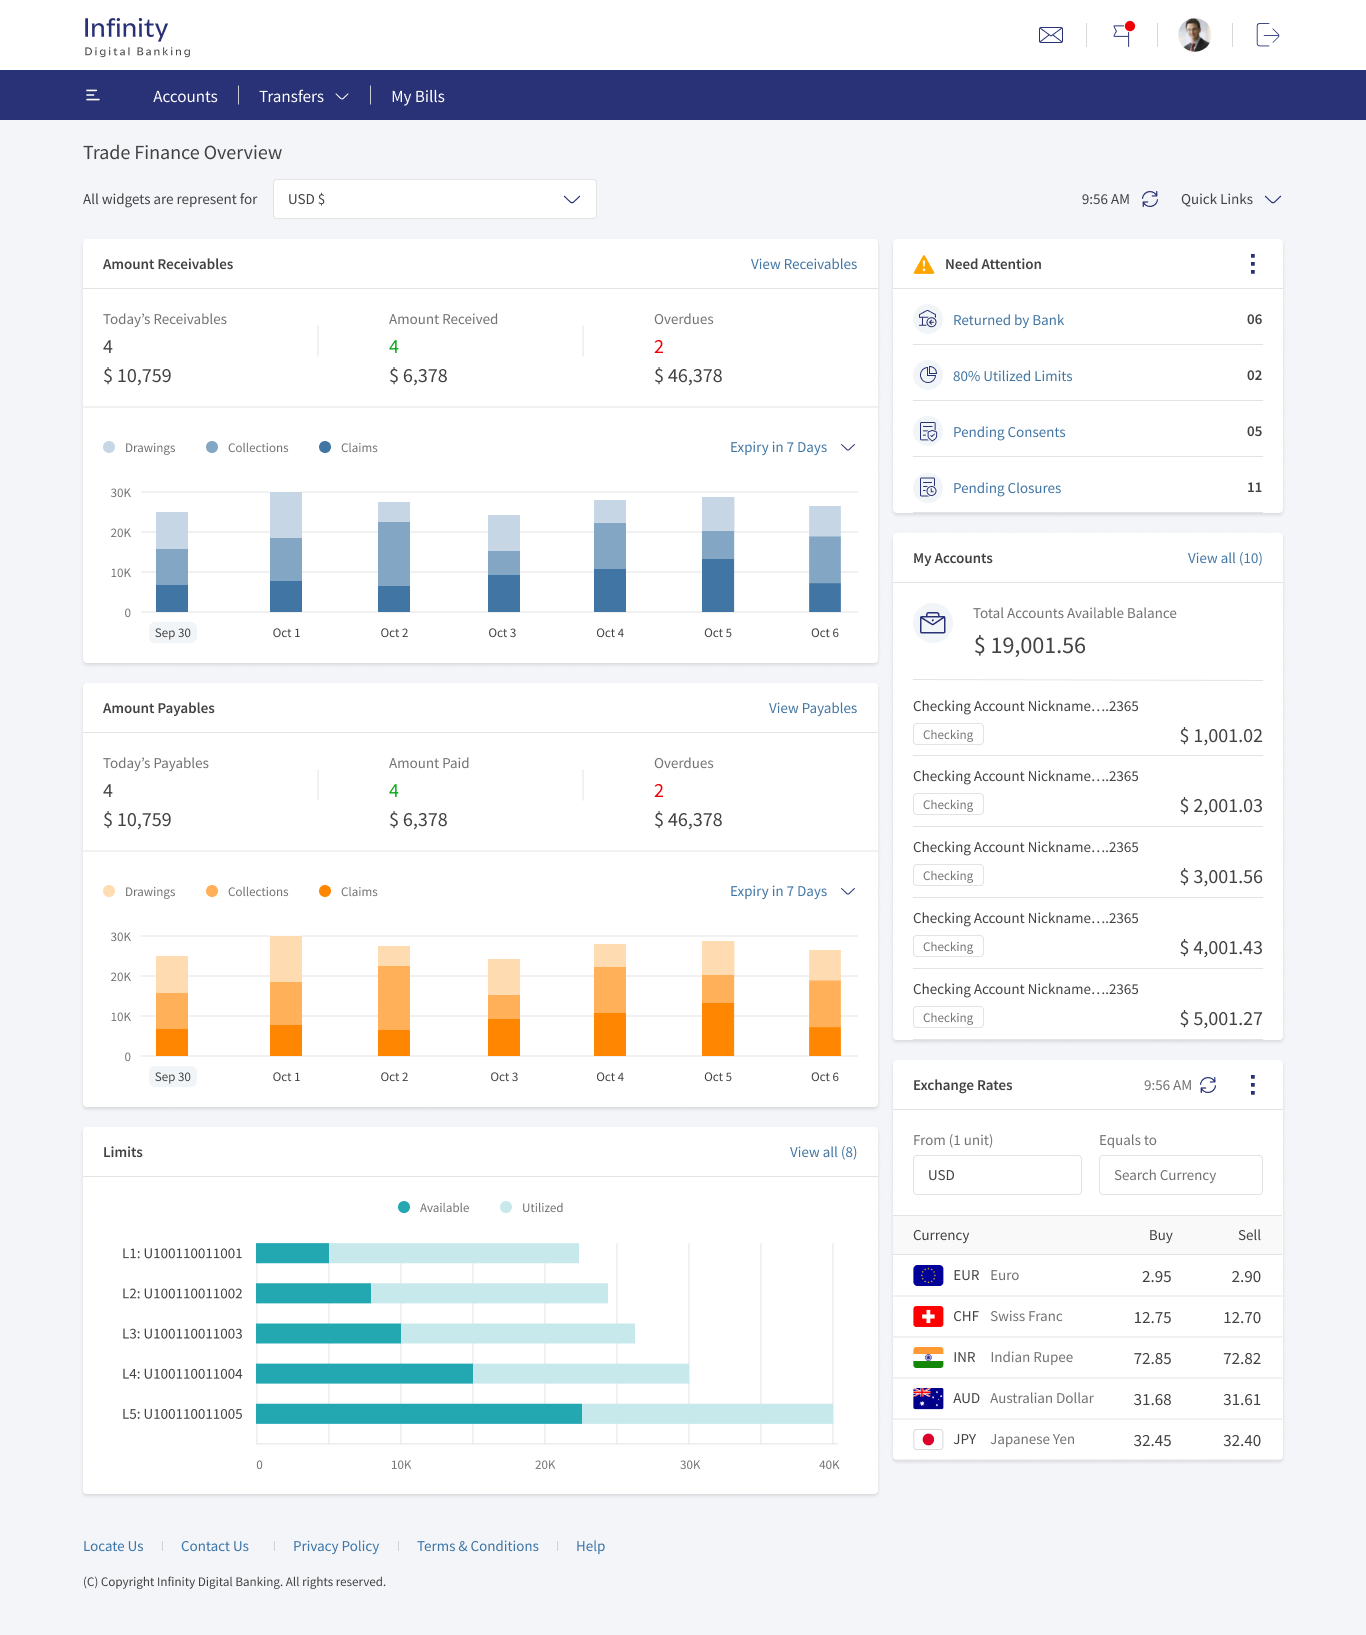1366x1635 pixels.
Task: Click the Pending Consents document icon
Action: pos(928,431)
